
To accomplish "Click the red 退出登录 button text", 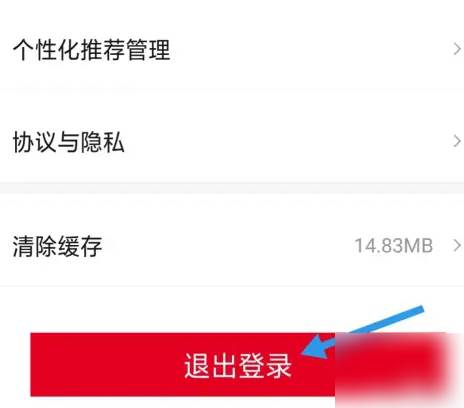I will 238,366.
